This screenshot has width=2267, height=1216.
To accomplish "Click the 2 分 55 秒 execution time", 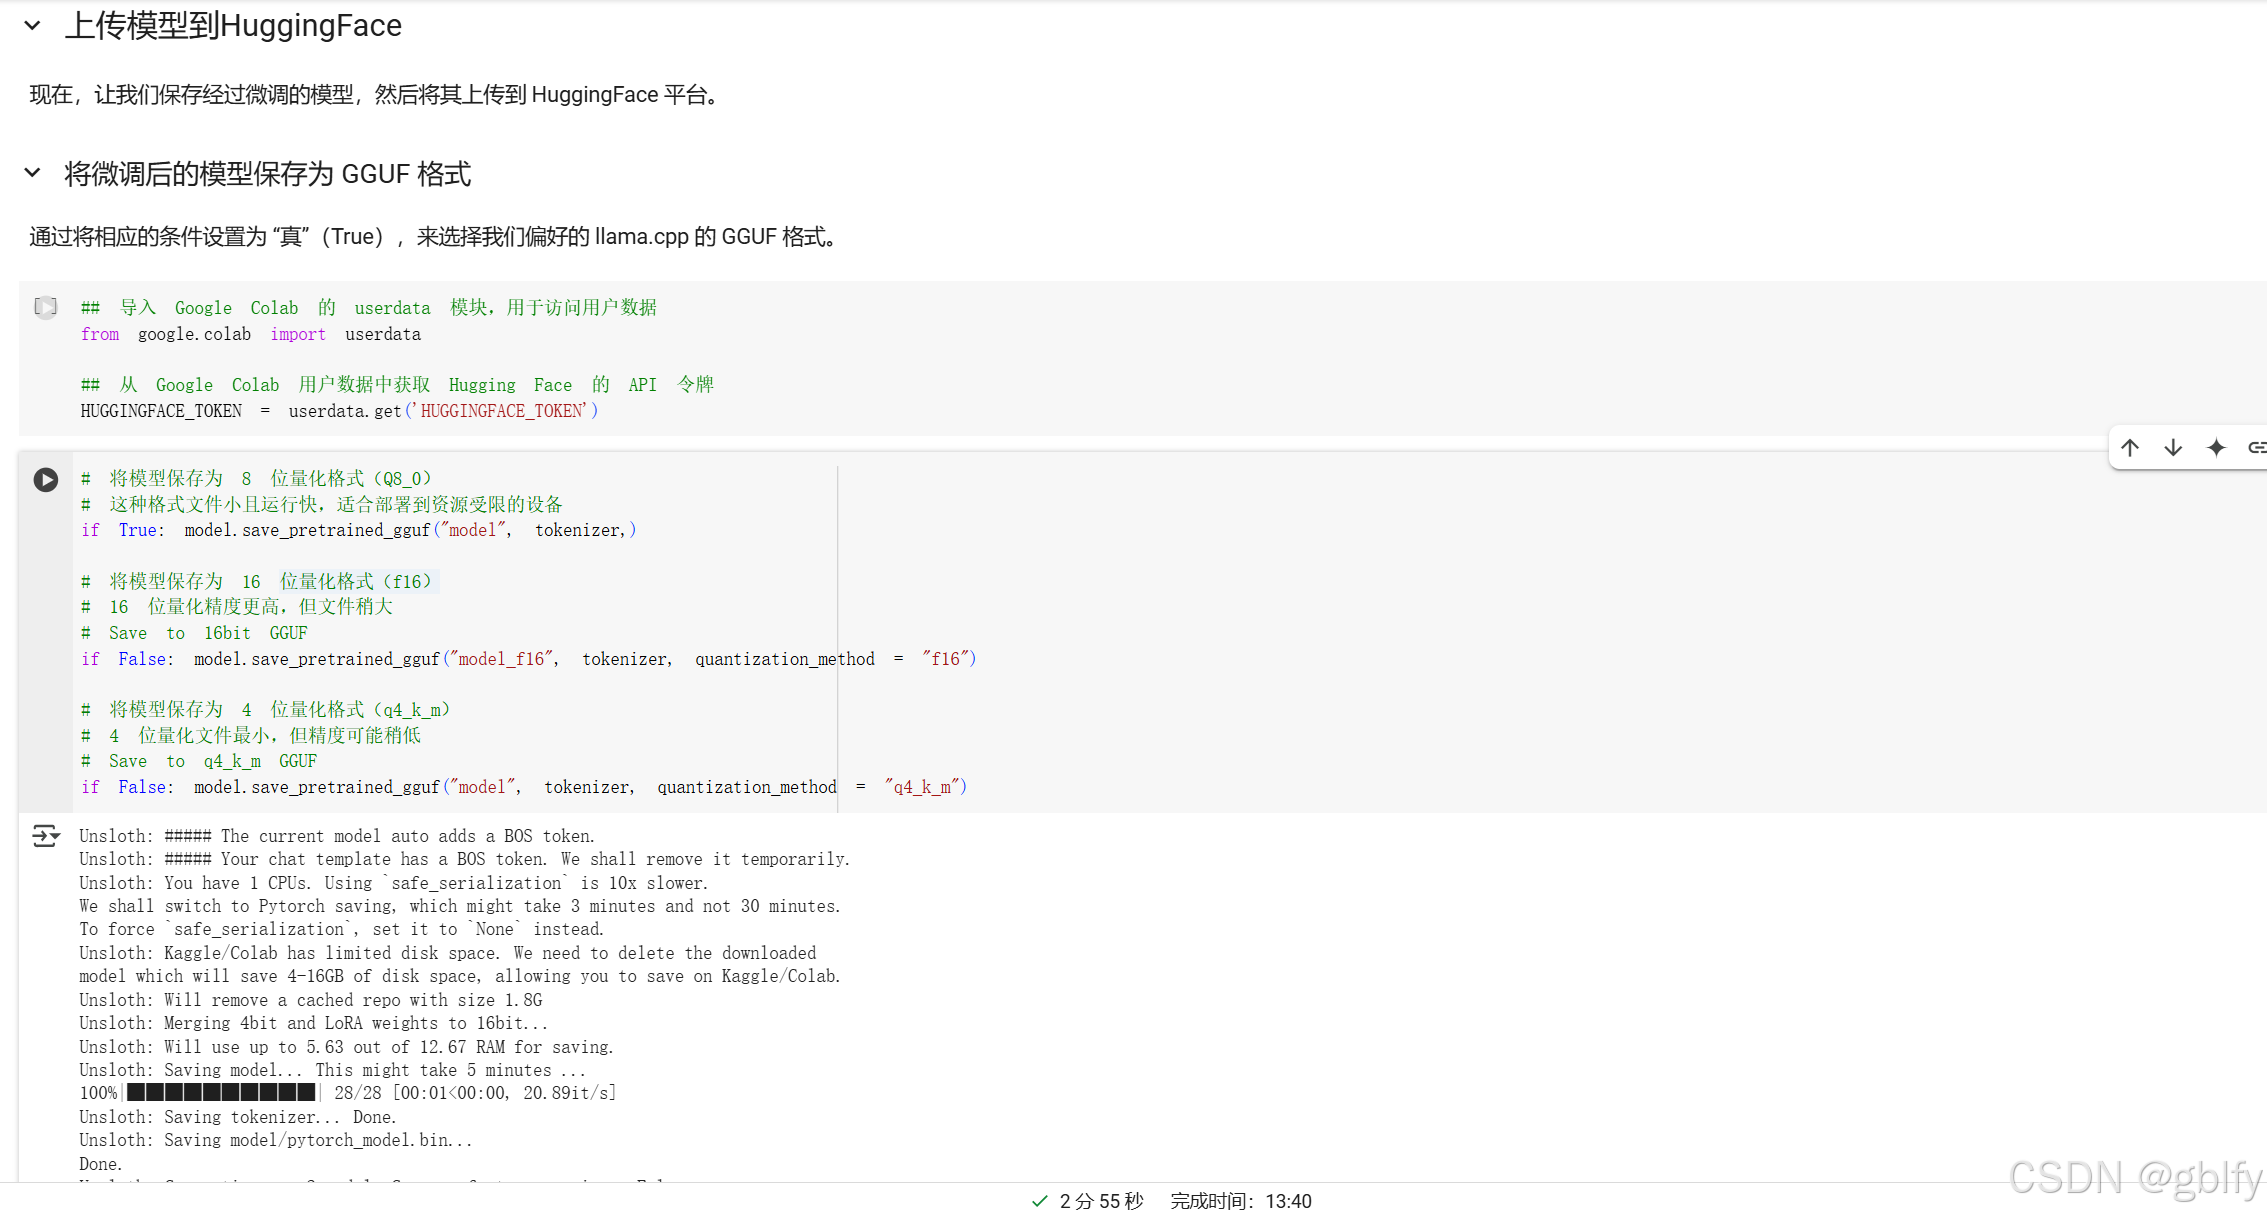I will [x=1101, y=1201].
